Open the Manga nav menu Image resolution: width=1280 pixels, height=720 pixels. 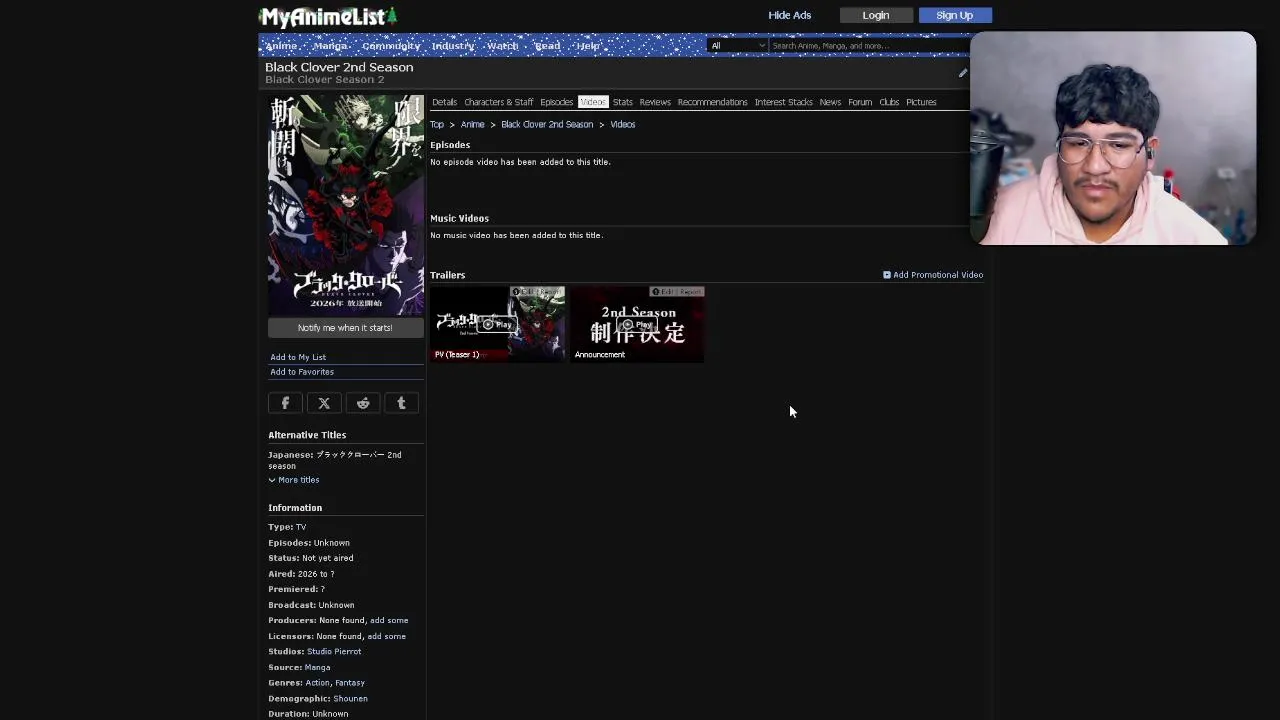click(x=330, y=46)
